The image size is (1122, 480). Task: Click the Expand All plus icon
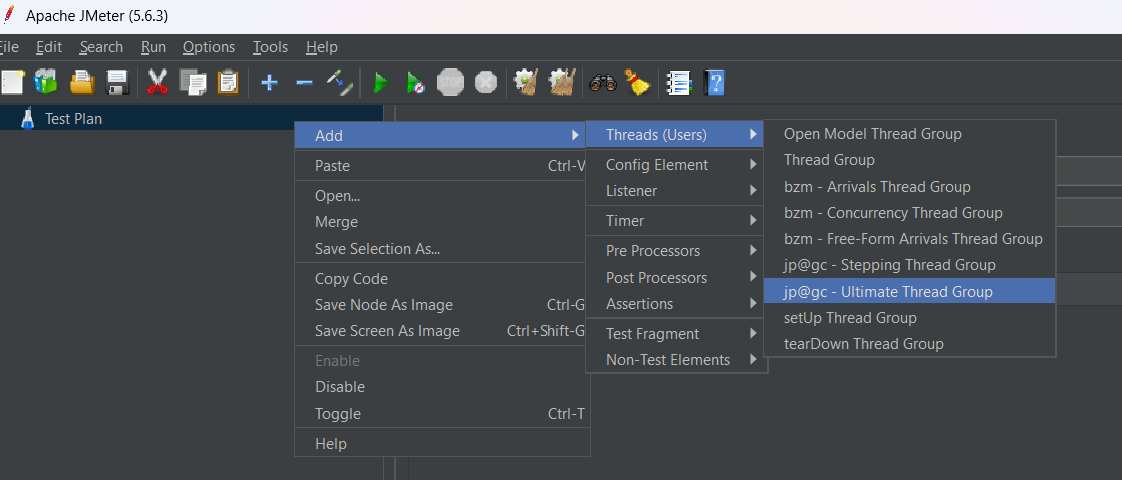[x=269, y=83]
